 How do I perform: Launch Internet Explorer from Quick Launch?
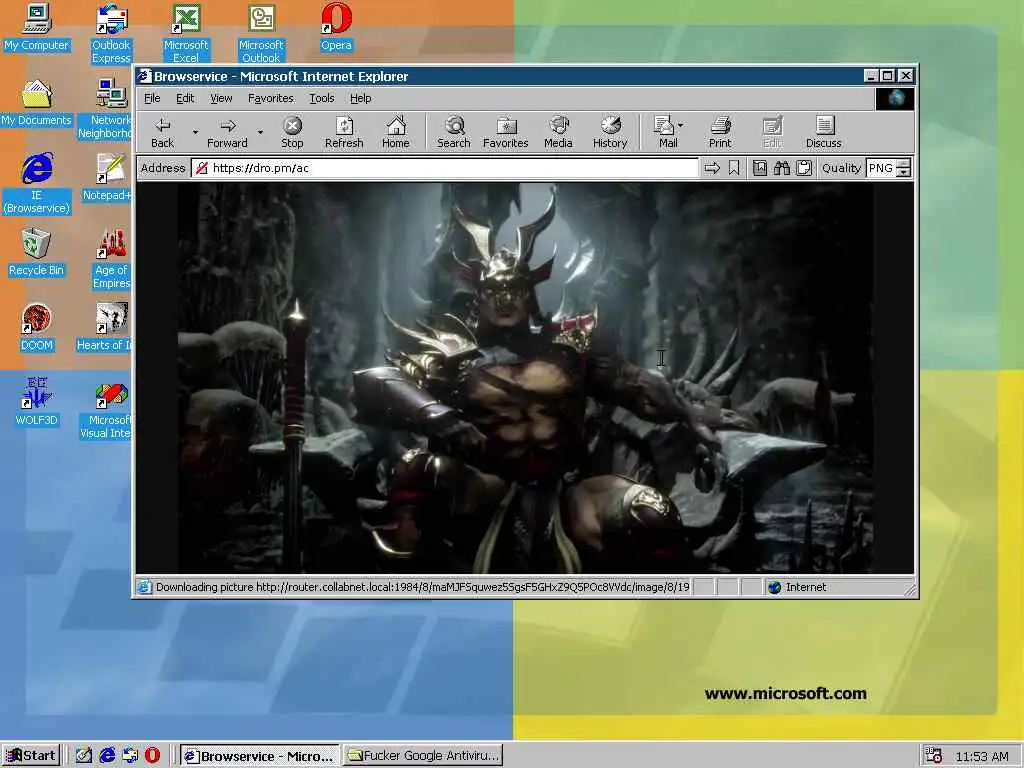point(107,756)
